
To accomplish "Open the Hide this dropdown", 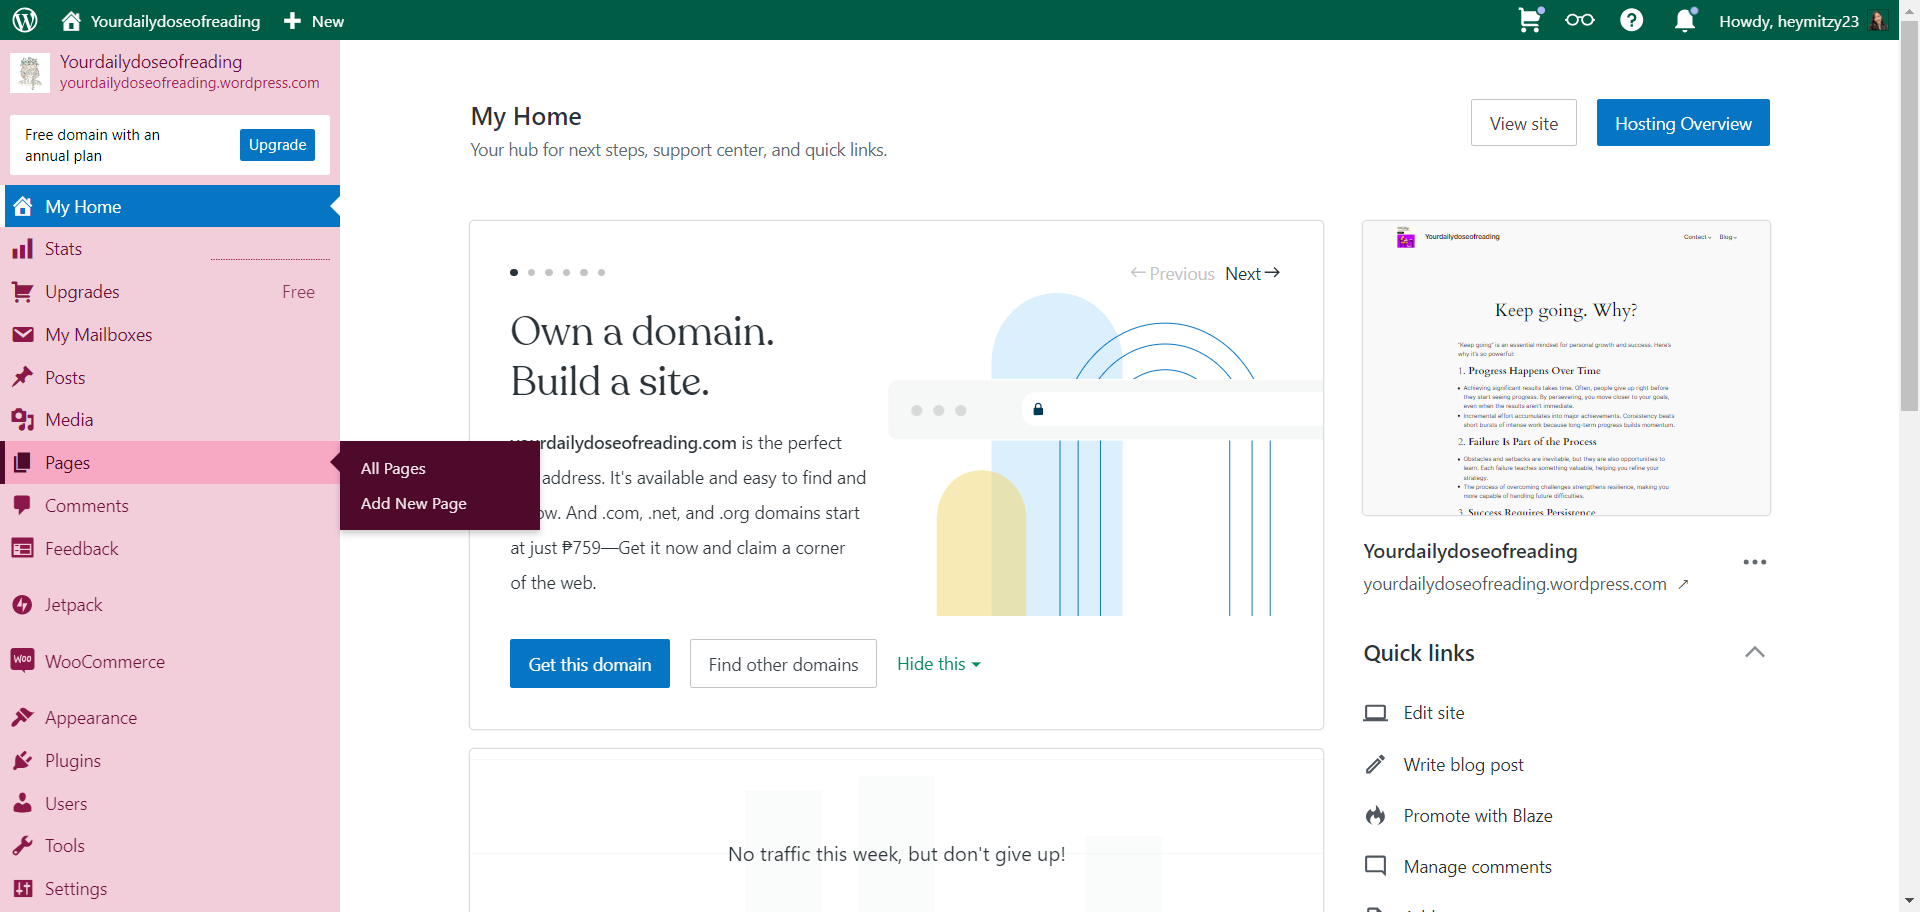I will [x=939, y=664].
